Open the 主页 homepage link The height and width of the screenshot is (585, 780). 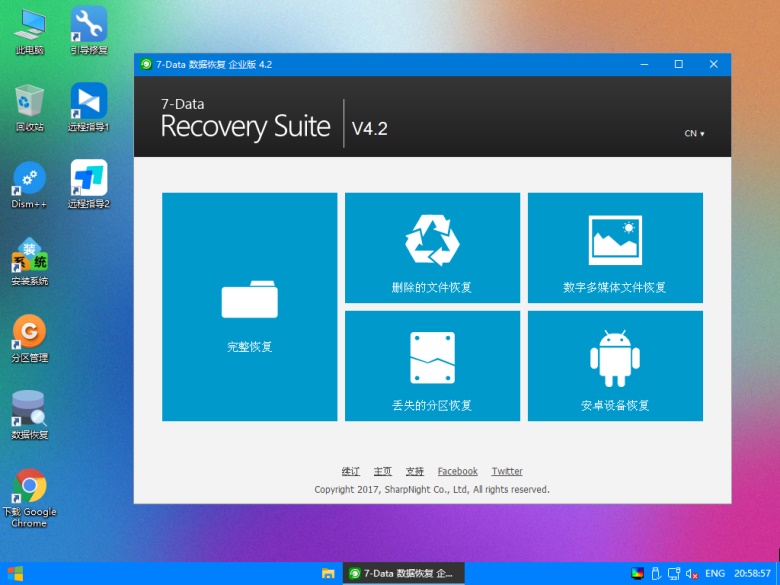pyautogui.click(x=382, y=471)
